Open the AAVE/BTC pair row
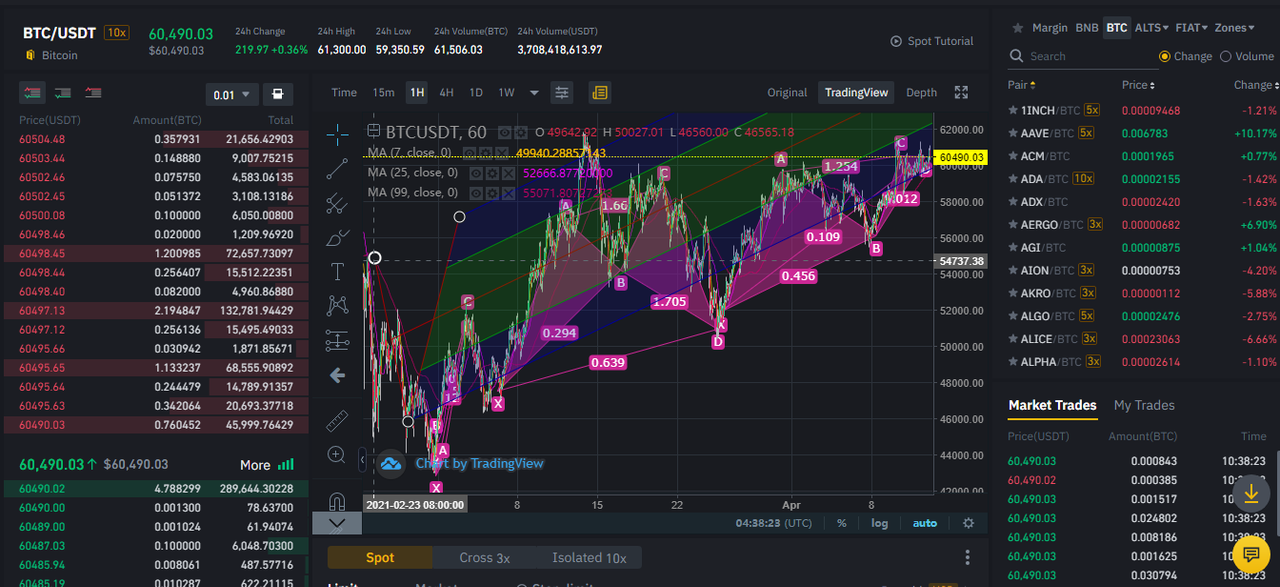 click(1144, 133)
